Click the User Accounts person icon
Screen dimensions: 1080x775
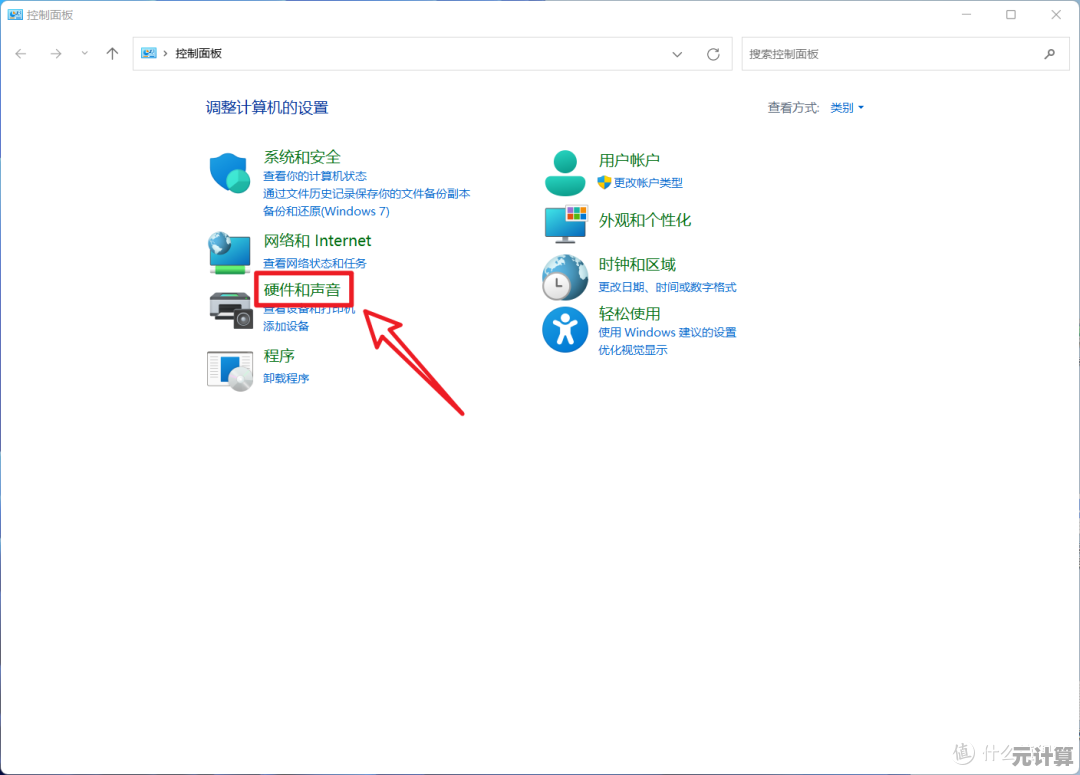point(565,172)
